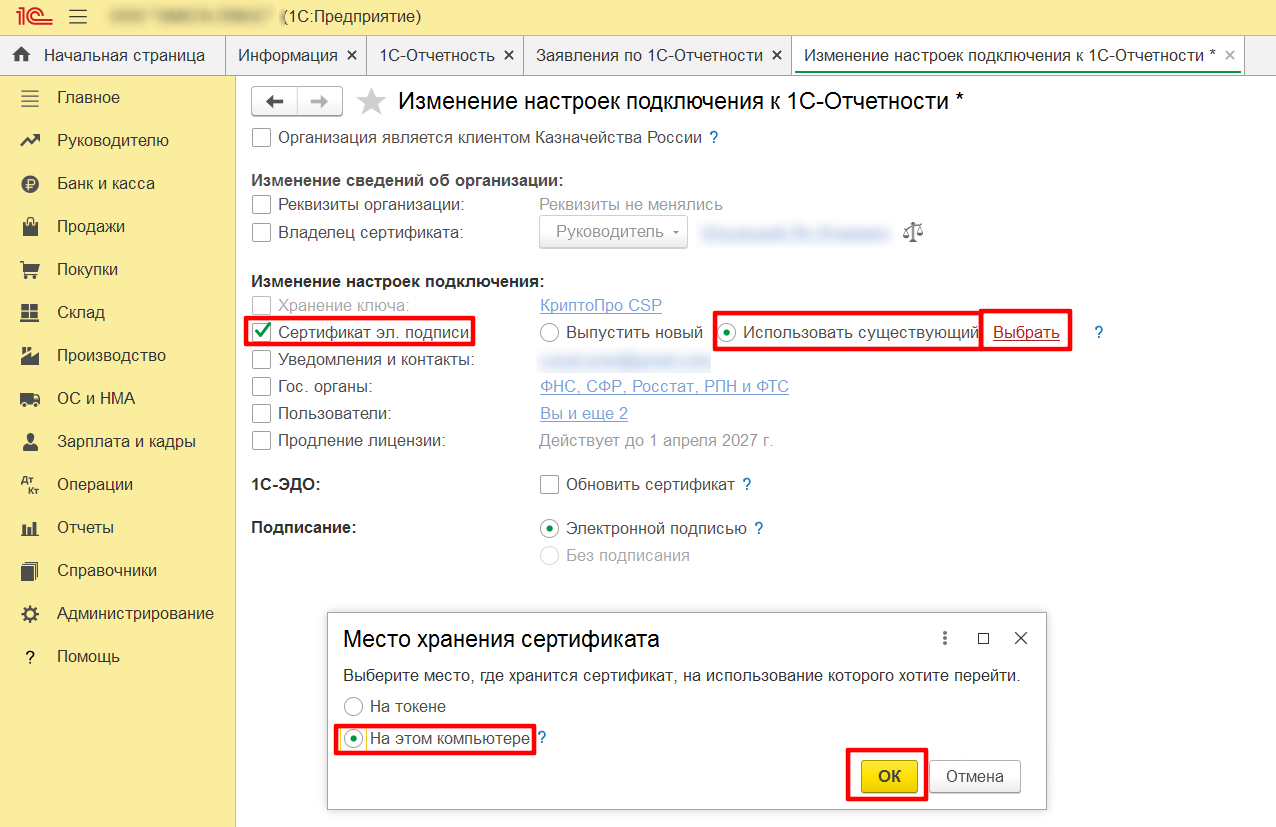1276x827 pixels.
Task: Expand the Руководитель dropdown
Action: point(614,232)
